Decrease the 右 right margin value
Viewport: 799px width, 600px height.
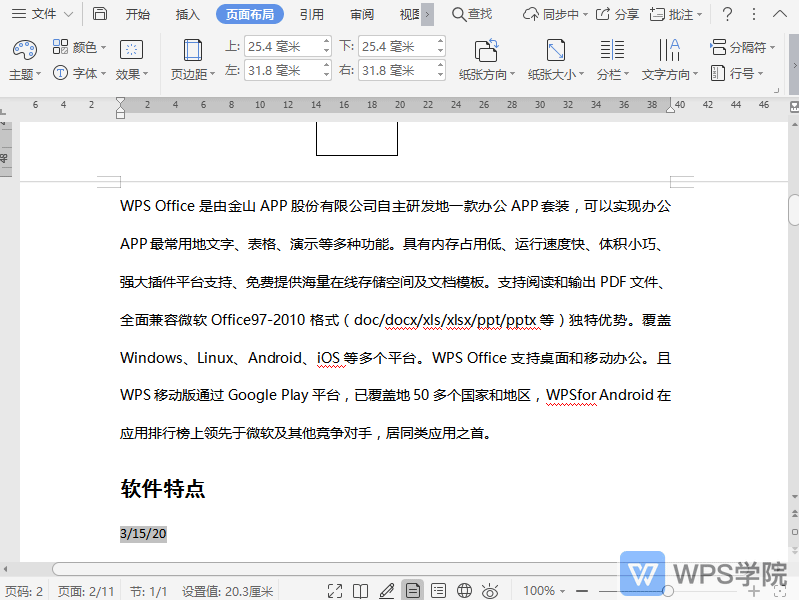pos(440,75)
